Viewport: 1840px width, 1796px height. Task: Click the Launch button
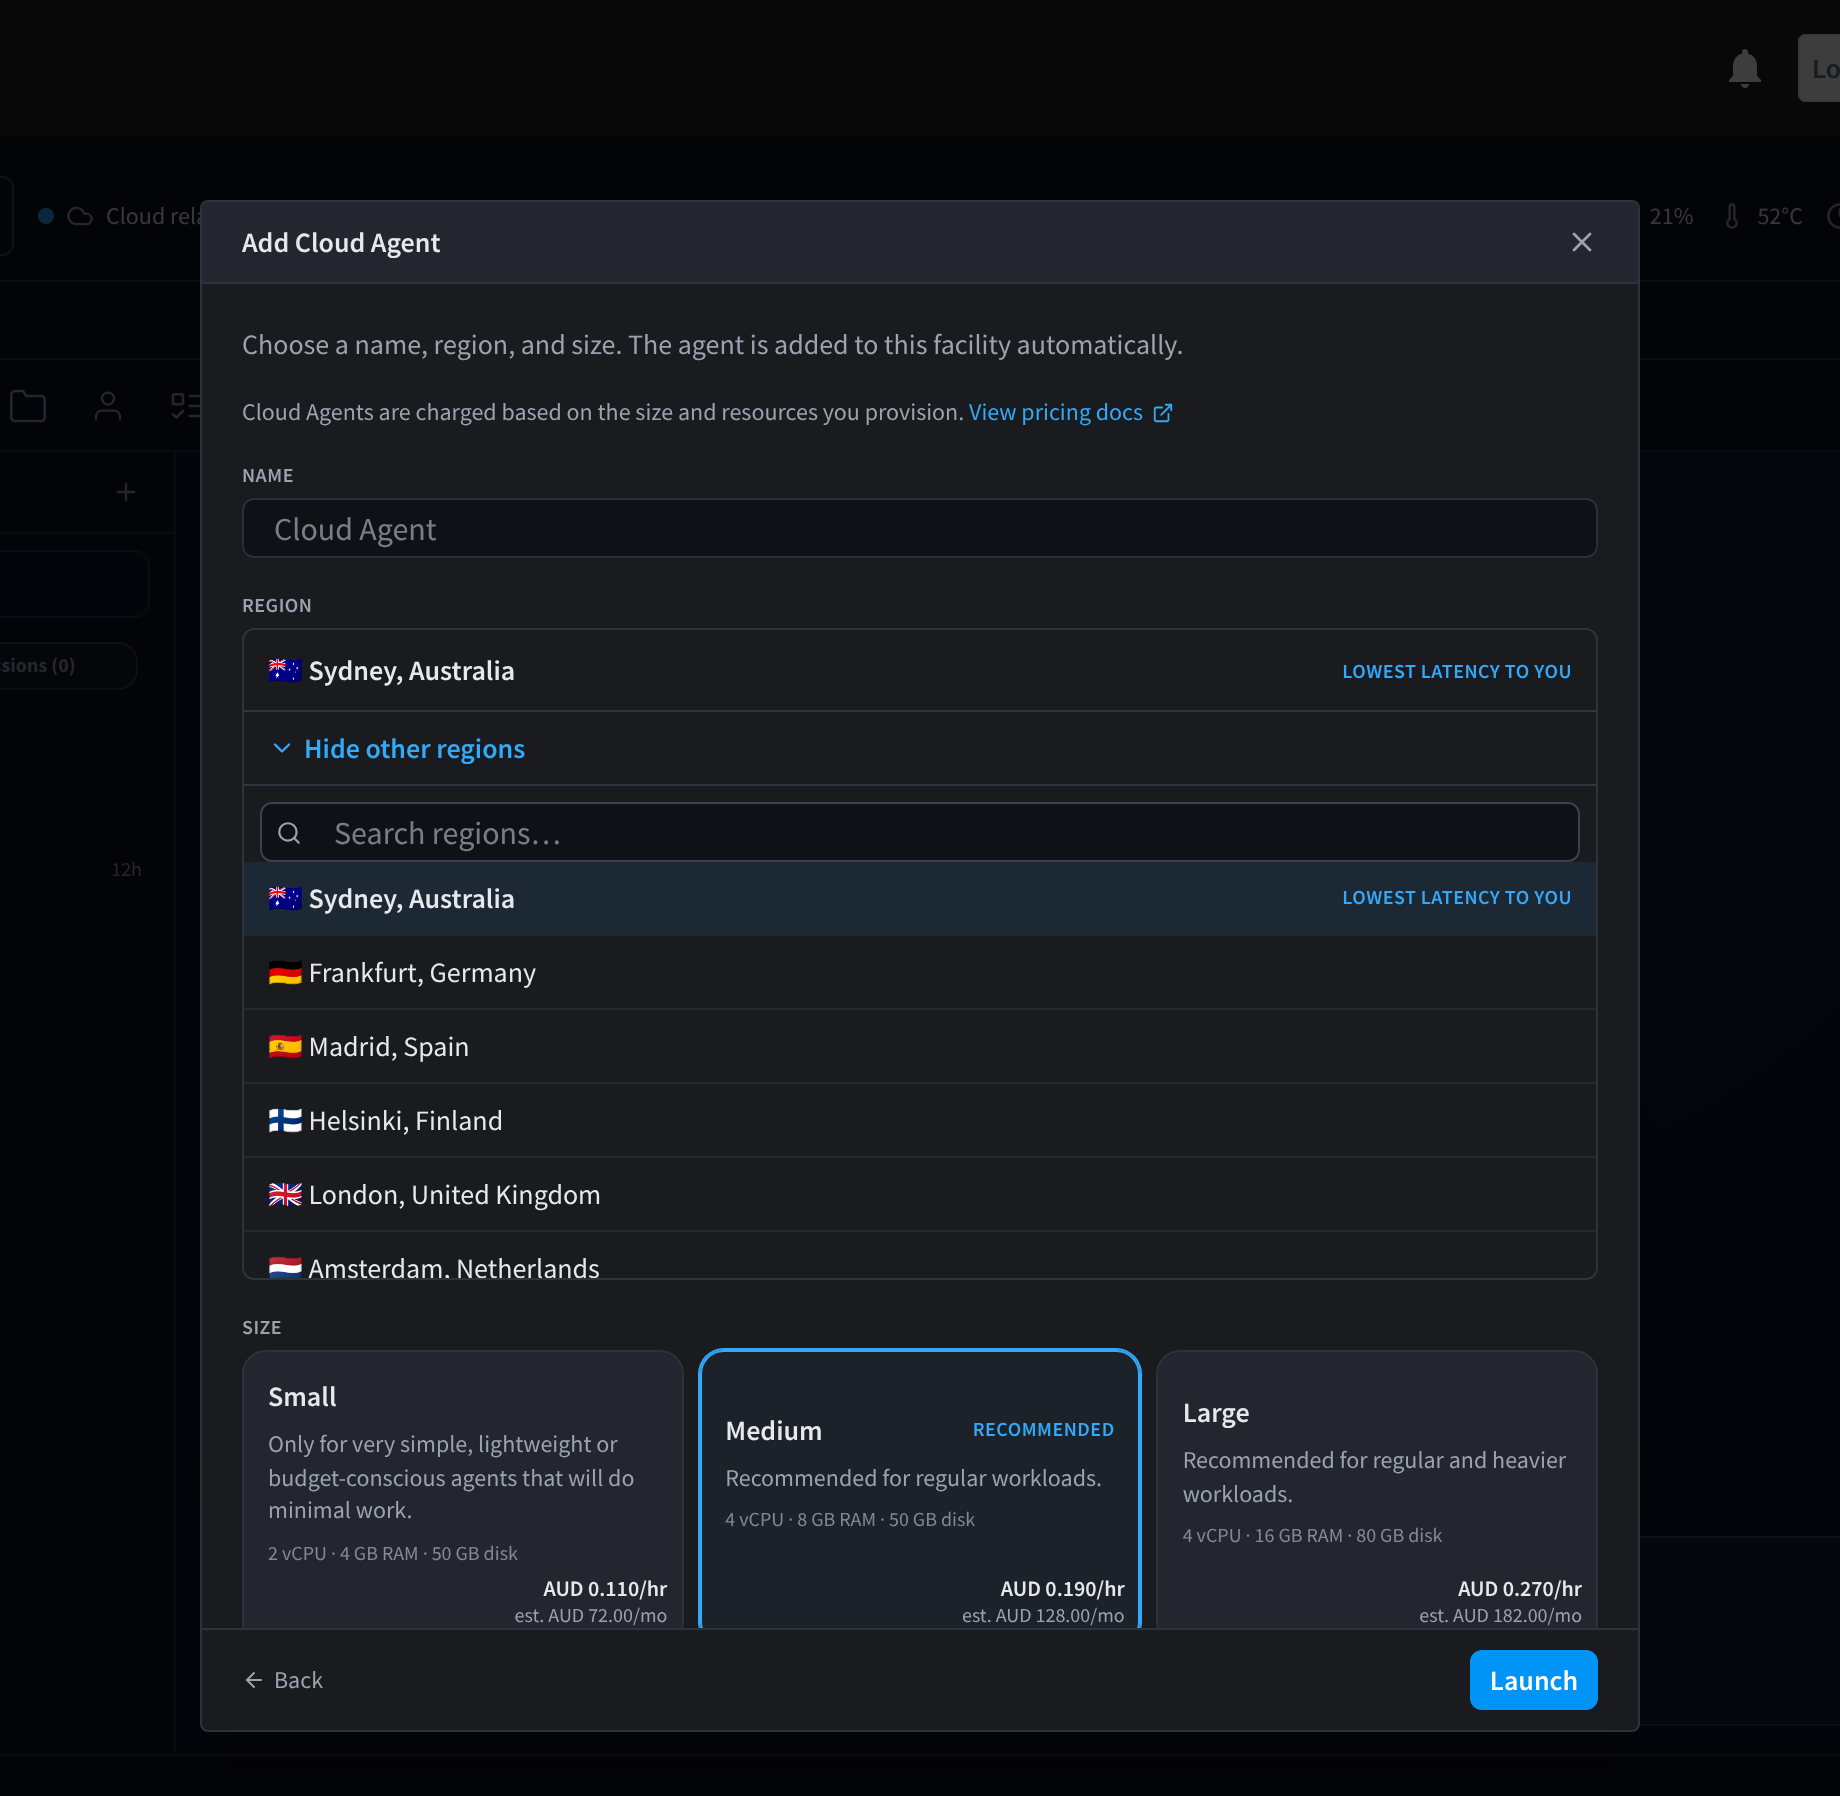coord(1533,1680)
